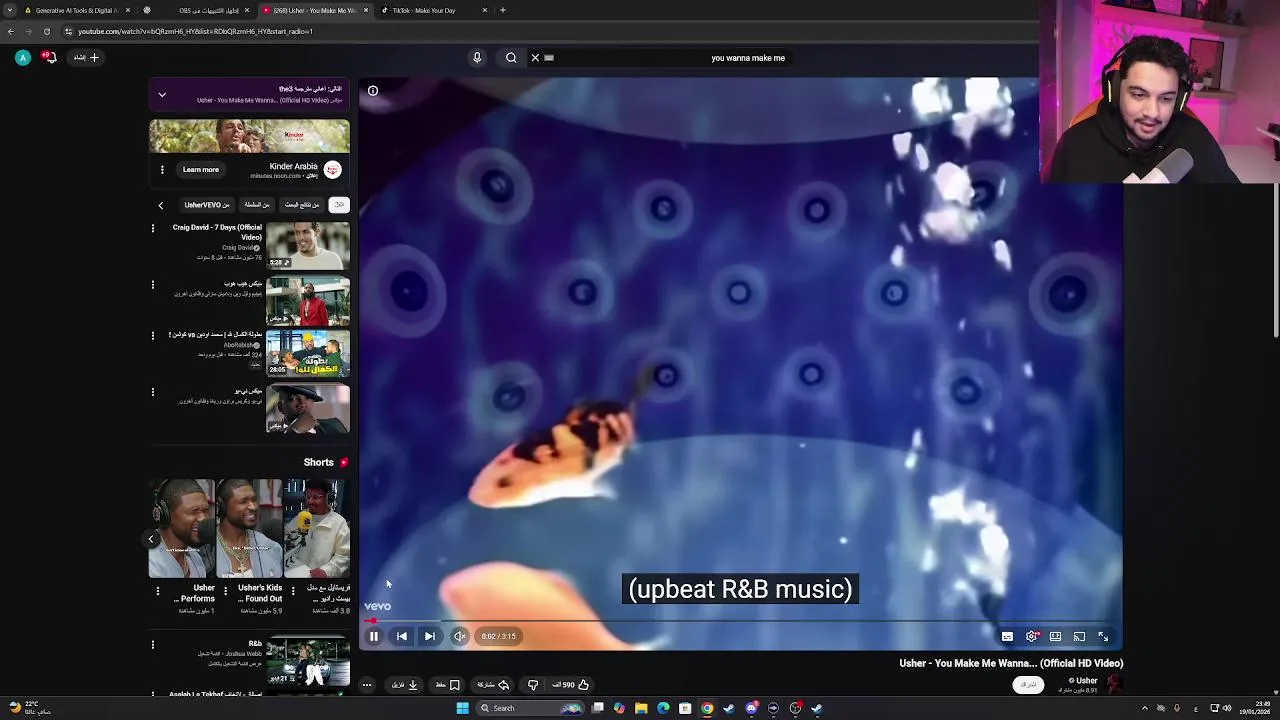The image size is (1280, 720).
Task: Open the weather widget showing 22°C
Action: tap(28, 708)
